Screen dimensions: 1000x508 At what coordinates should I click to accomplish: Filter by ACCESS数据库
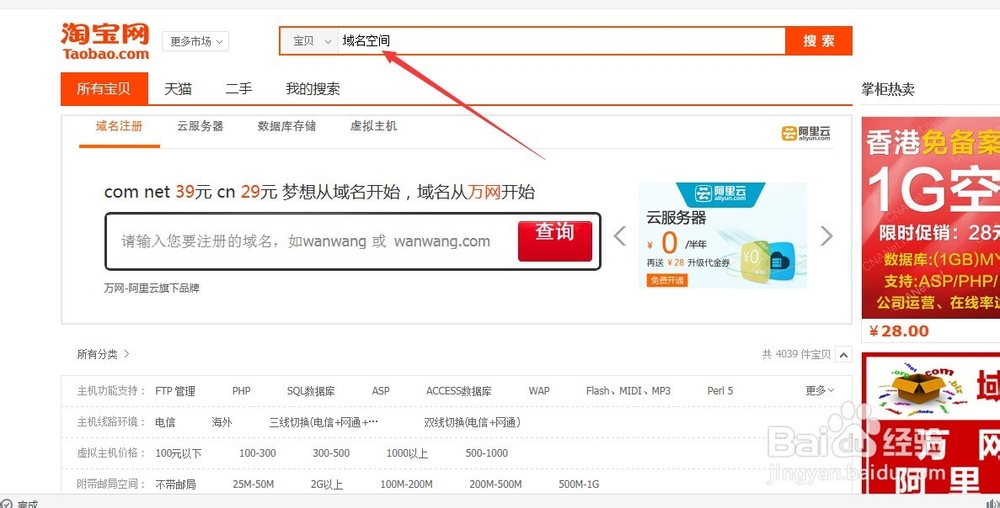[459, 391]
